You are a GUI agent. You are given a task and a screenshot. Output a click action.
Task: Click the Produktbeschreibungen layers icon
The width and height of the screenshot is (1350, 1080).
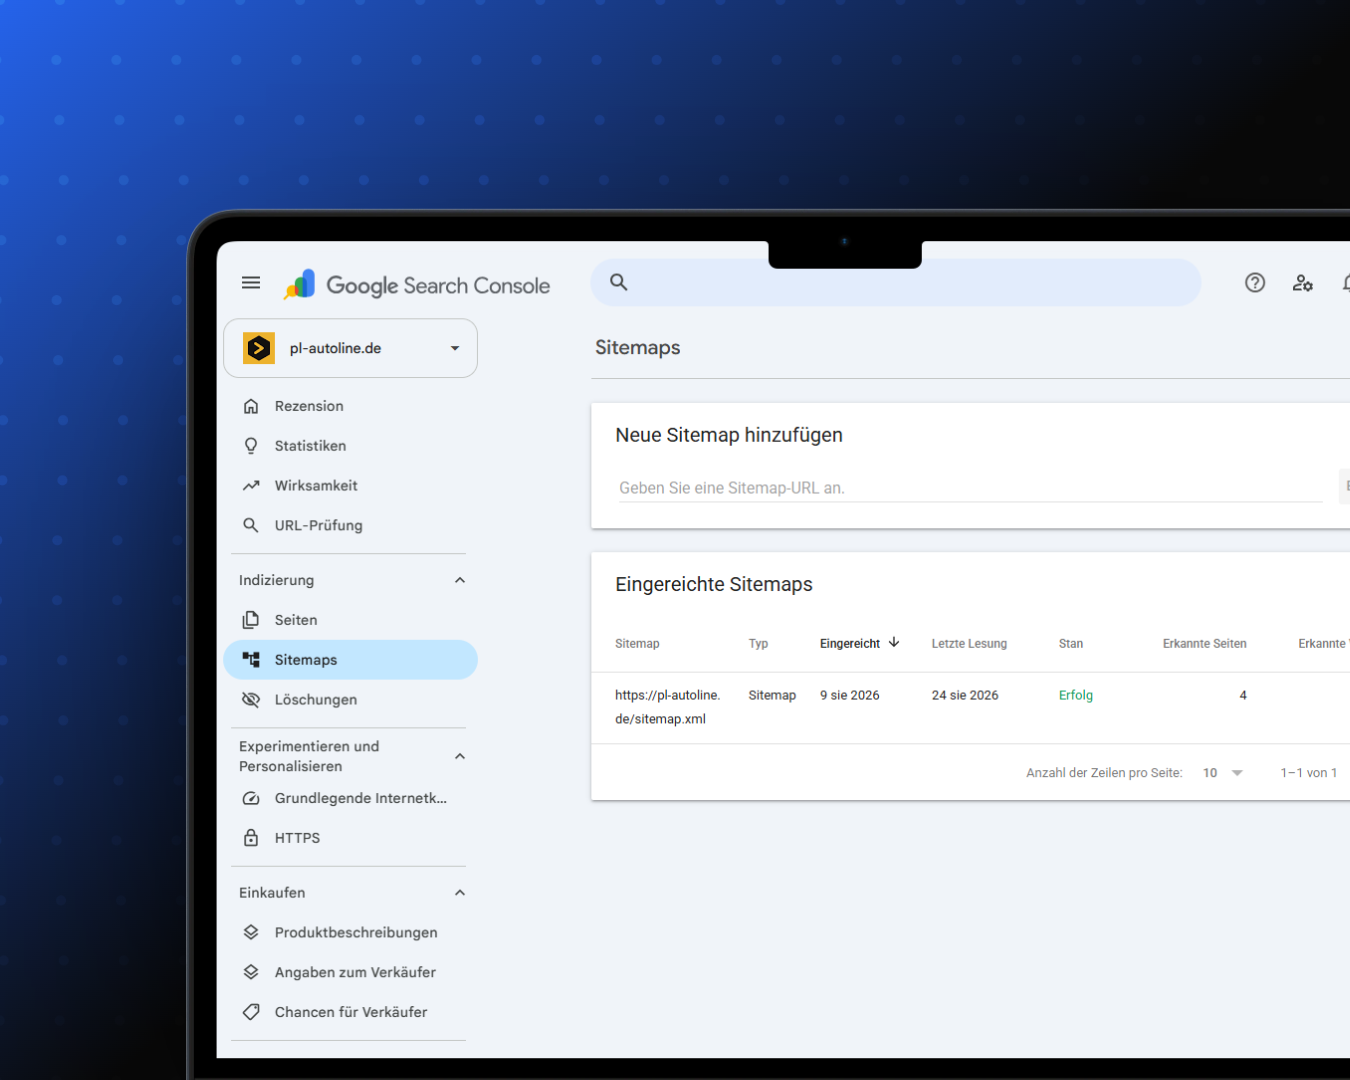251,932
